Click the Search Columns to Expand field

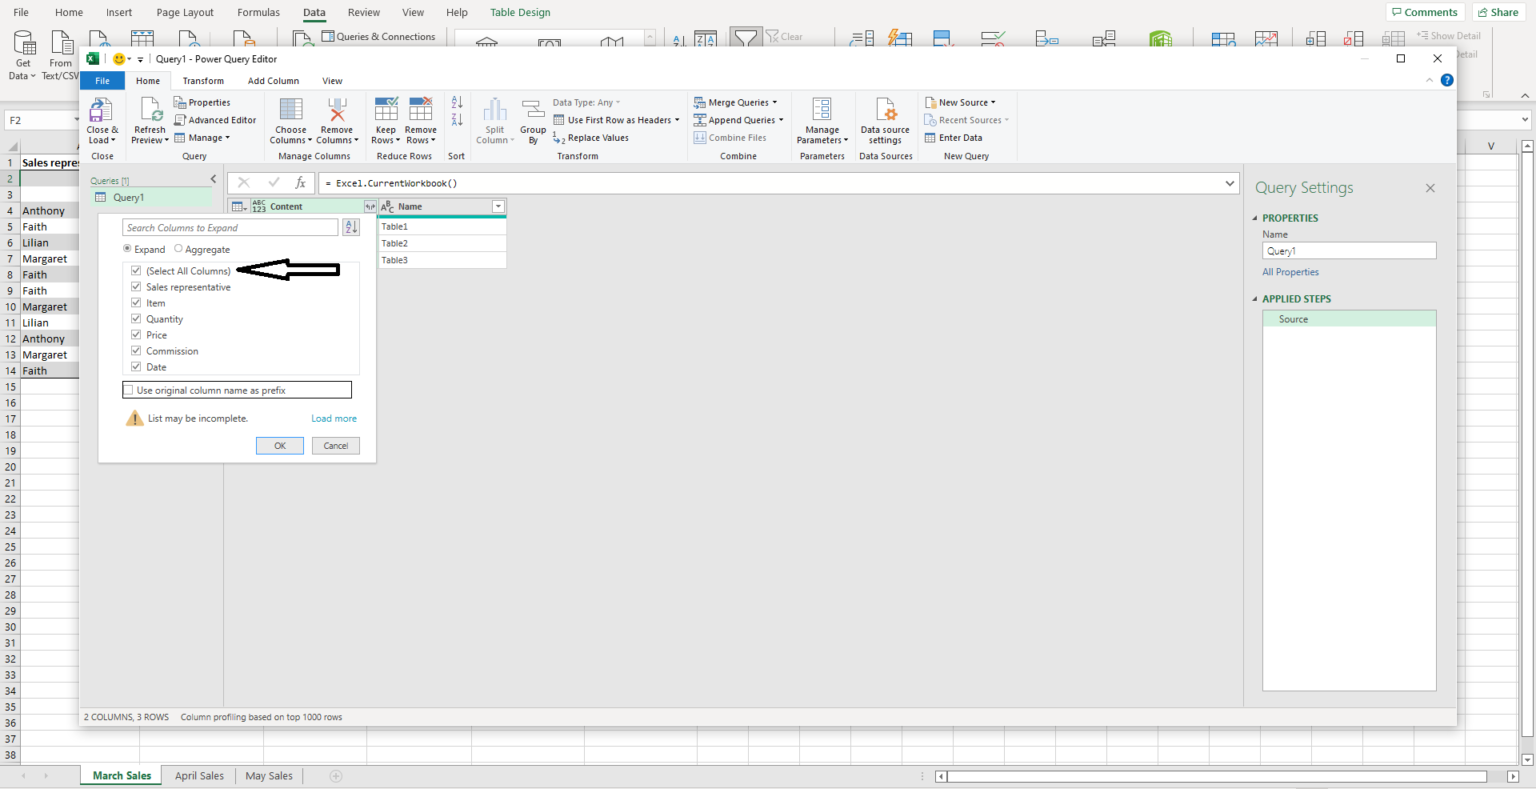tap(230, 228)
